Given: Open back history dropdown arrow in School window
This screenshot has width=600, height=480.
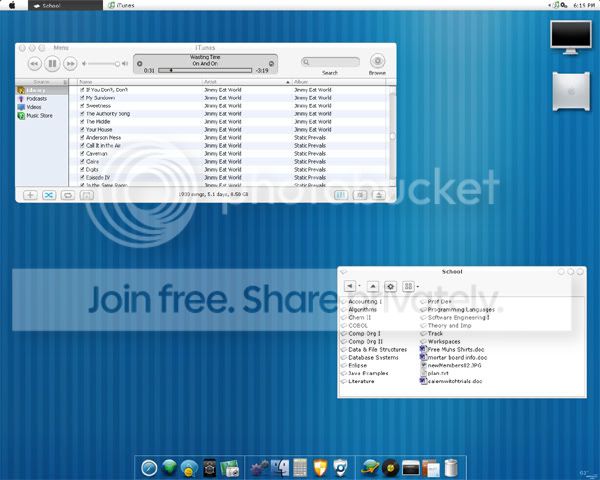Looking at the screenshot, I should click(x=359, y=286).
